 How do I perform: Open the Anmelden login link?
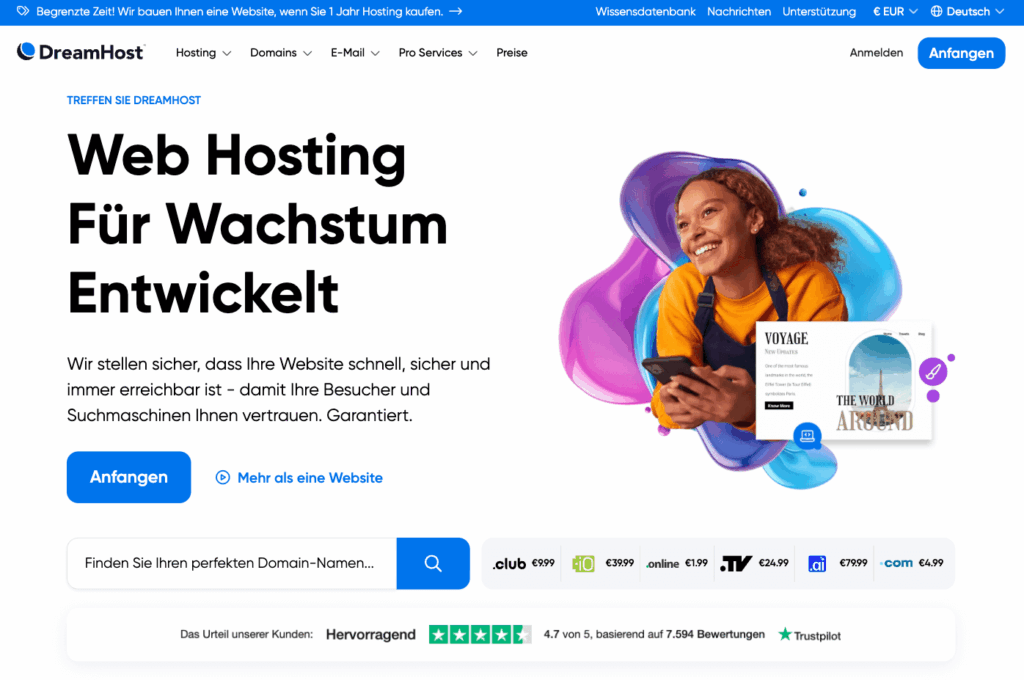point(876,53)
